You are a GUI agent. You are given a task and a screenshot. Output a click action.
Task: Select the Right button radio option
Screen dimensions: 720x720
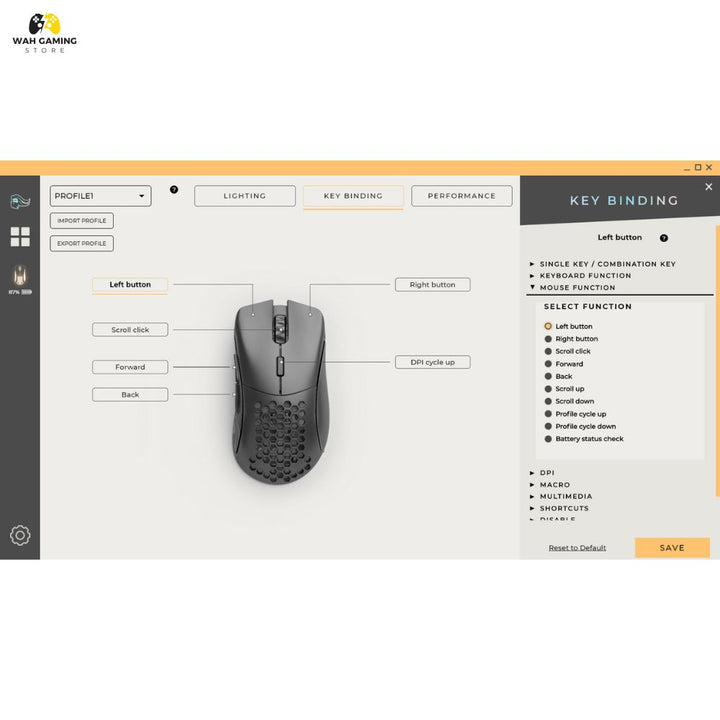pyautogui.click(x=548, y=339)
